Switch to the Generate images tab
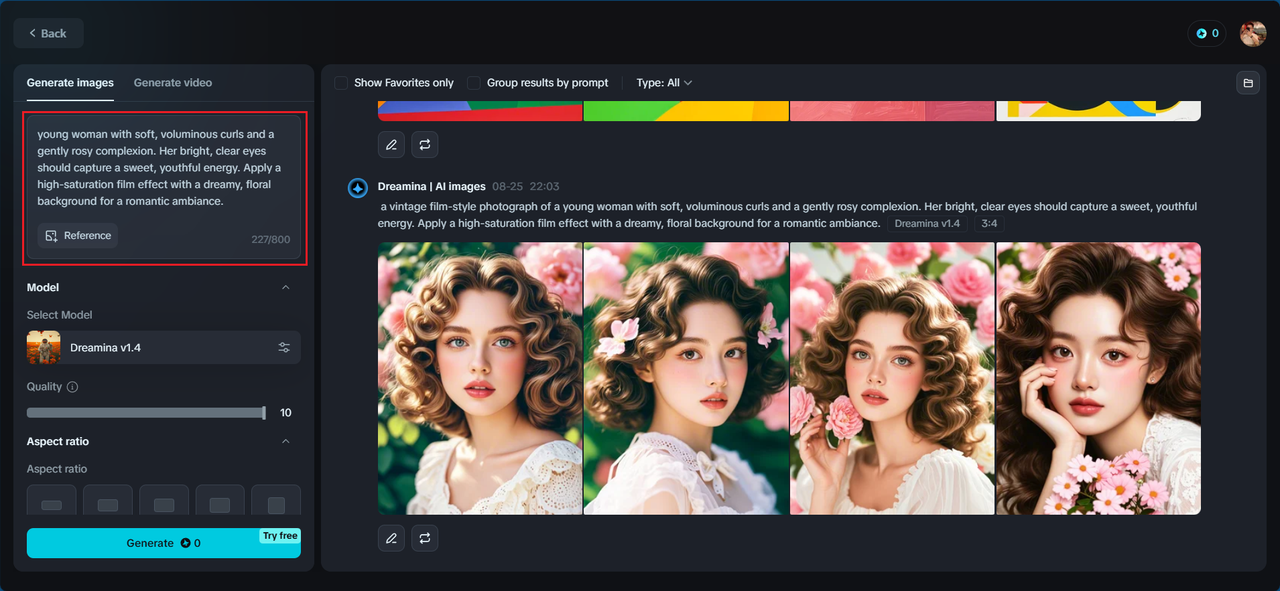1280x591 pixels. click(x=70, y=83)
